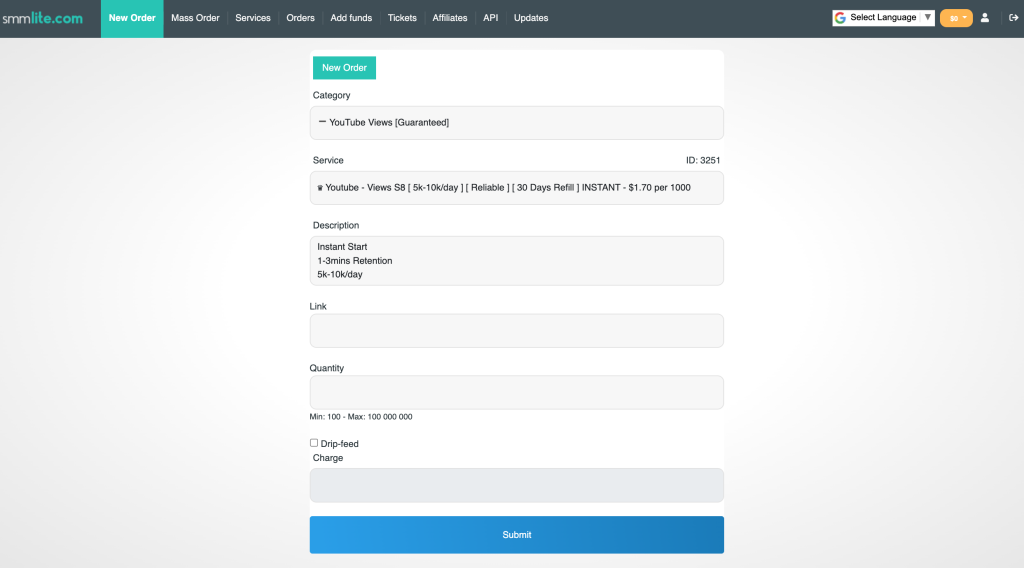1024x568 pixels.
Task: Click the green New Order form button
Action: tap(344, 68)
